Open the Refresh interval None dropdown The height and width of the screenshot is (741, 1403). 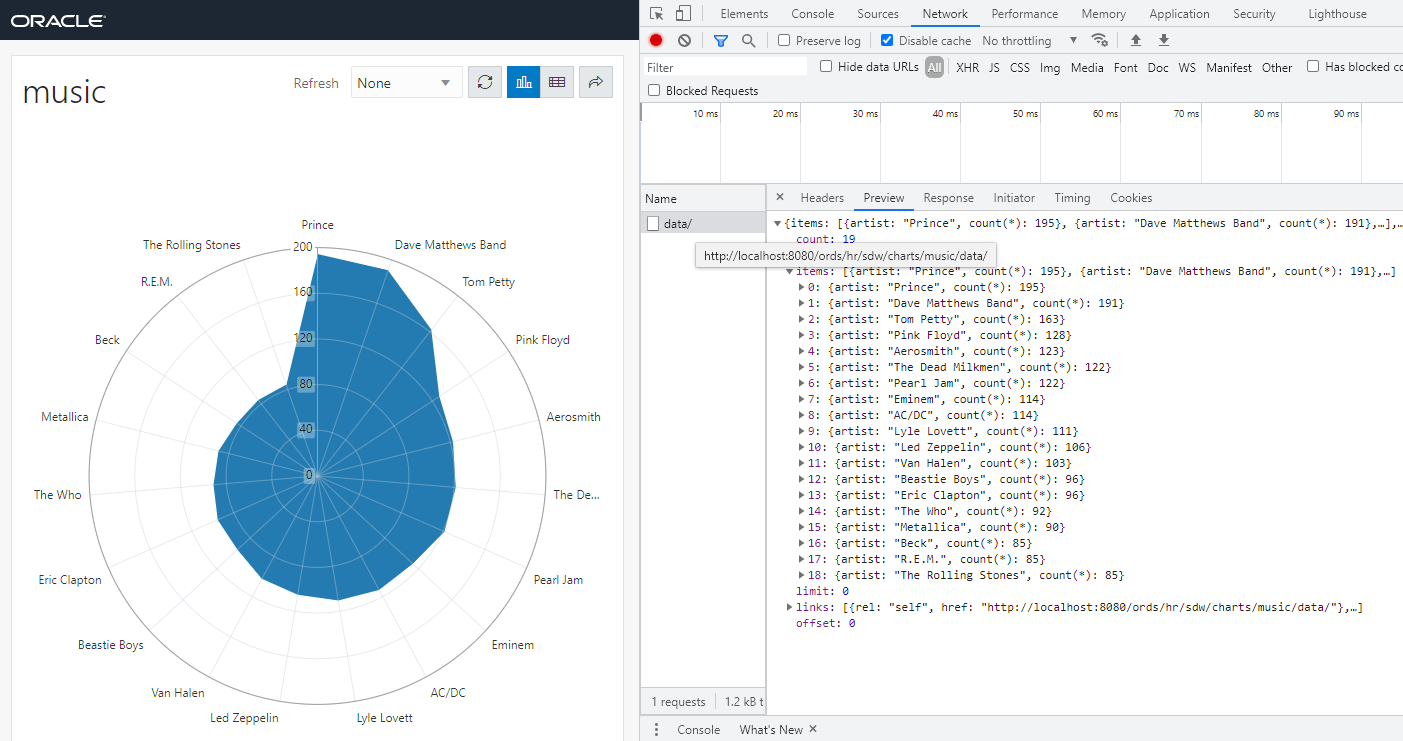tap(406, 83)
